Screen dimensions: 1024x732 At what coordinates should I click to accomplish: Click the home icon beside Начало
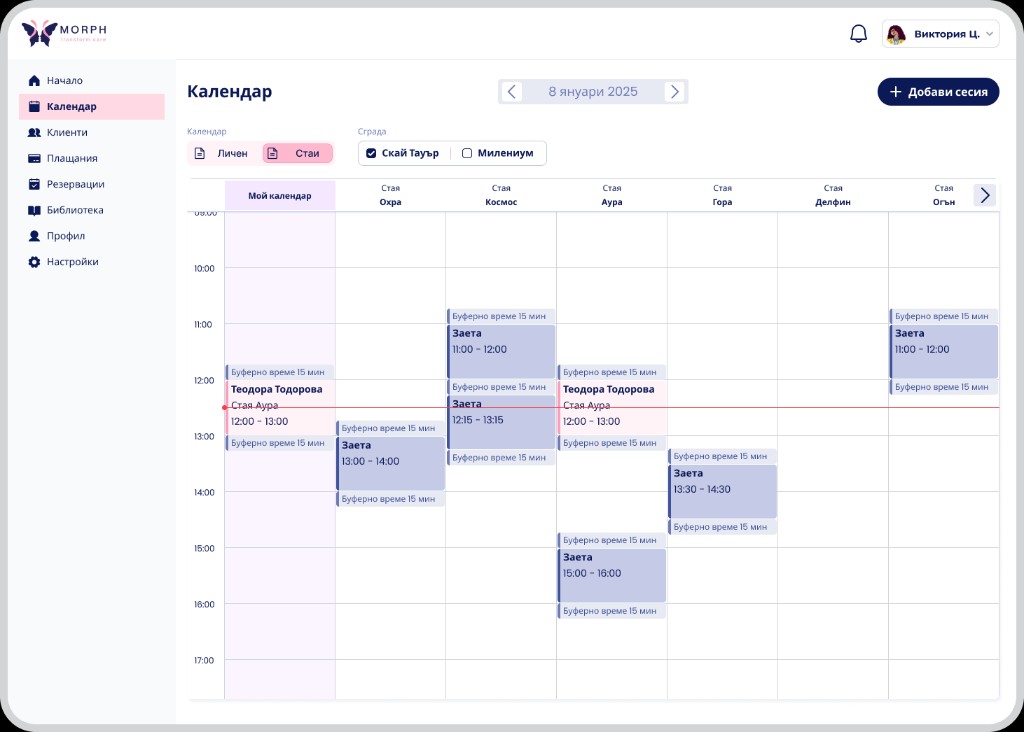pos(34,80)
